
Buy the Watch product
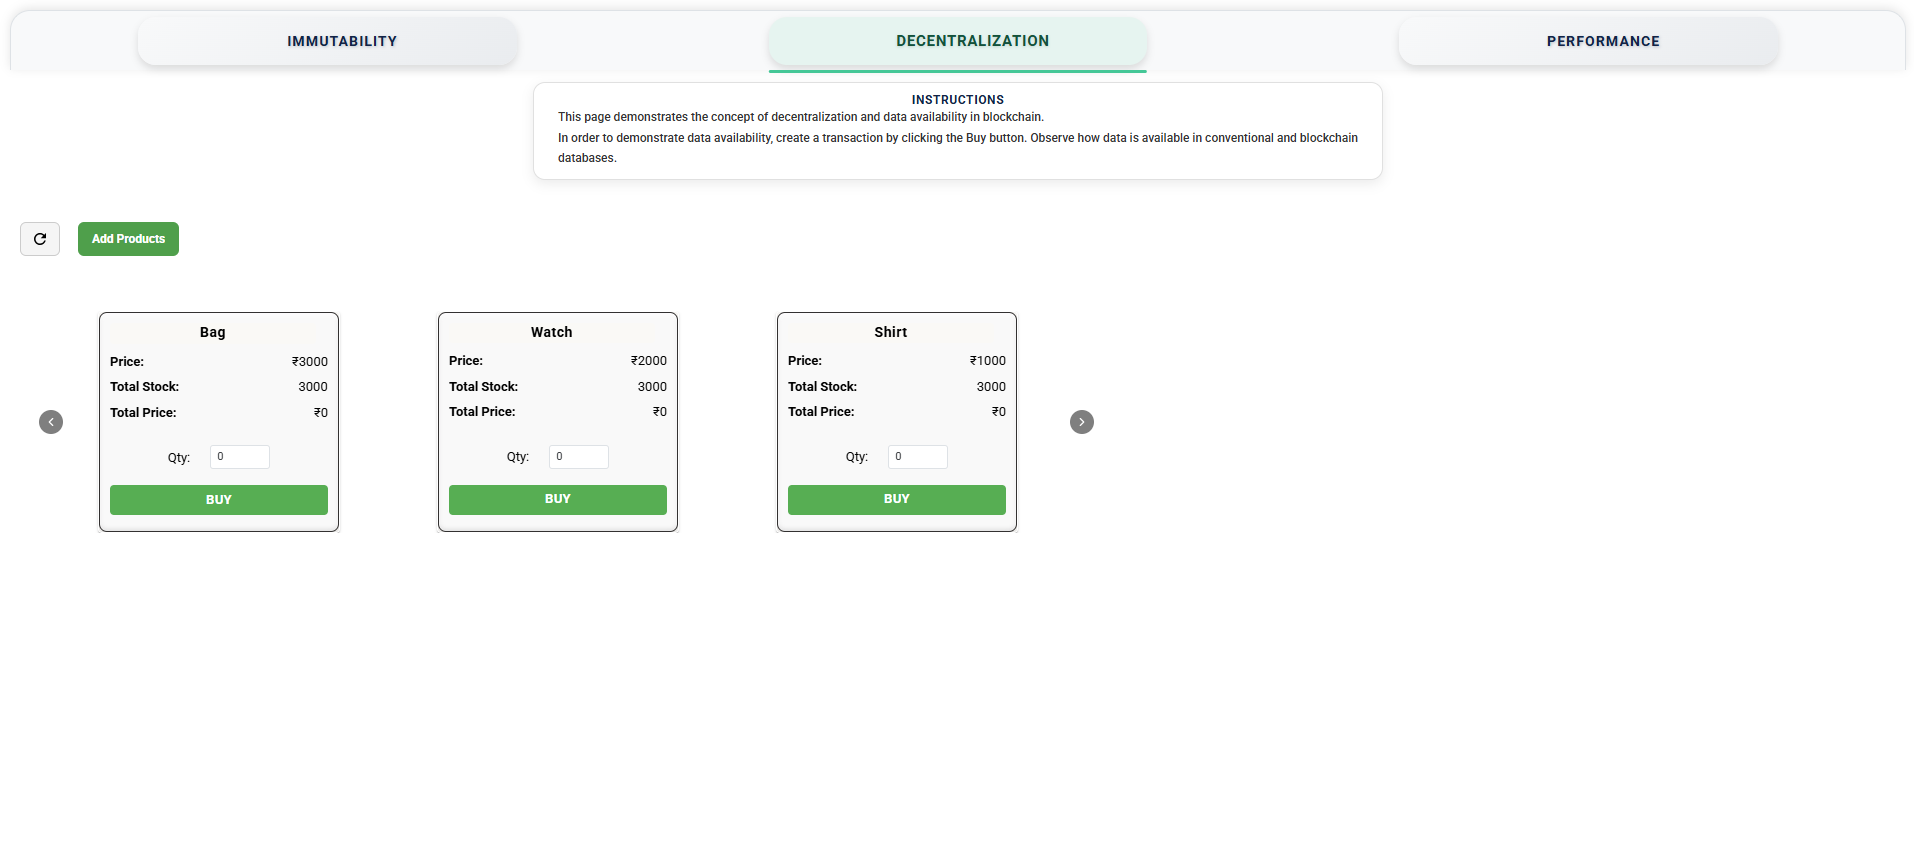(x=557, y=499)
